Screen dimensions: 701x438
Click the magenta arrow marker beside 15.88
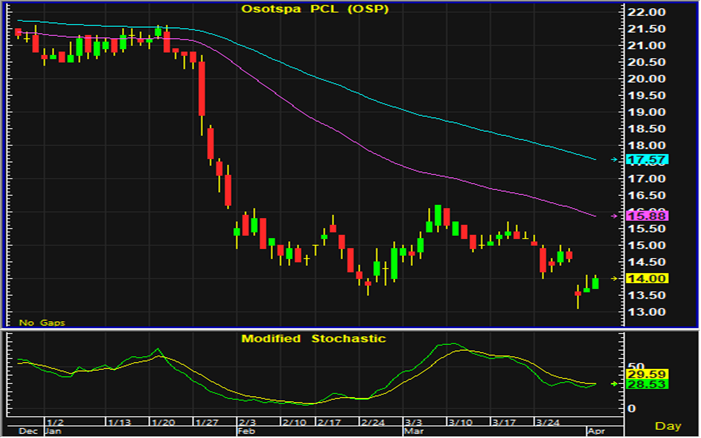tap(614, 216)
